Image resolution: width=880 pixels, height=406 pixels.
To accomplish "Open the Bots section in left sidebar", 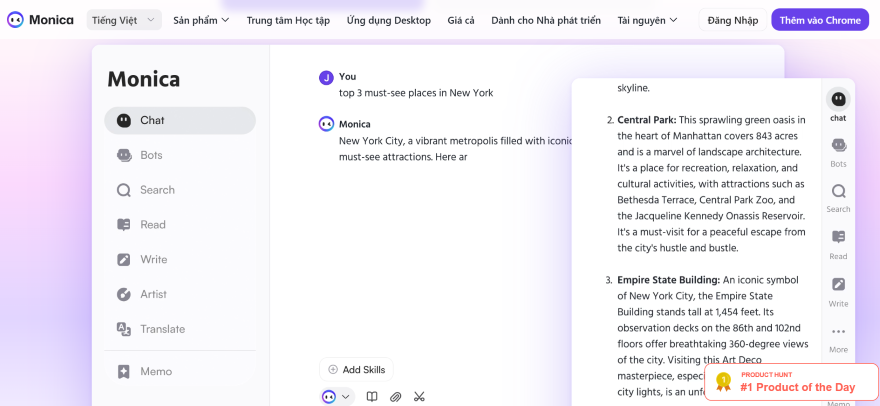I will click(150, 155).
